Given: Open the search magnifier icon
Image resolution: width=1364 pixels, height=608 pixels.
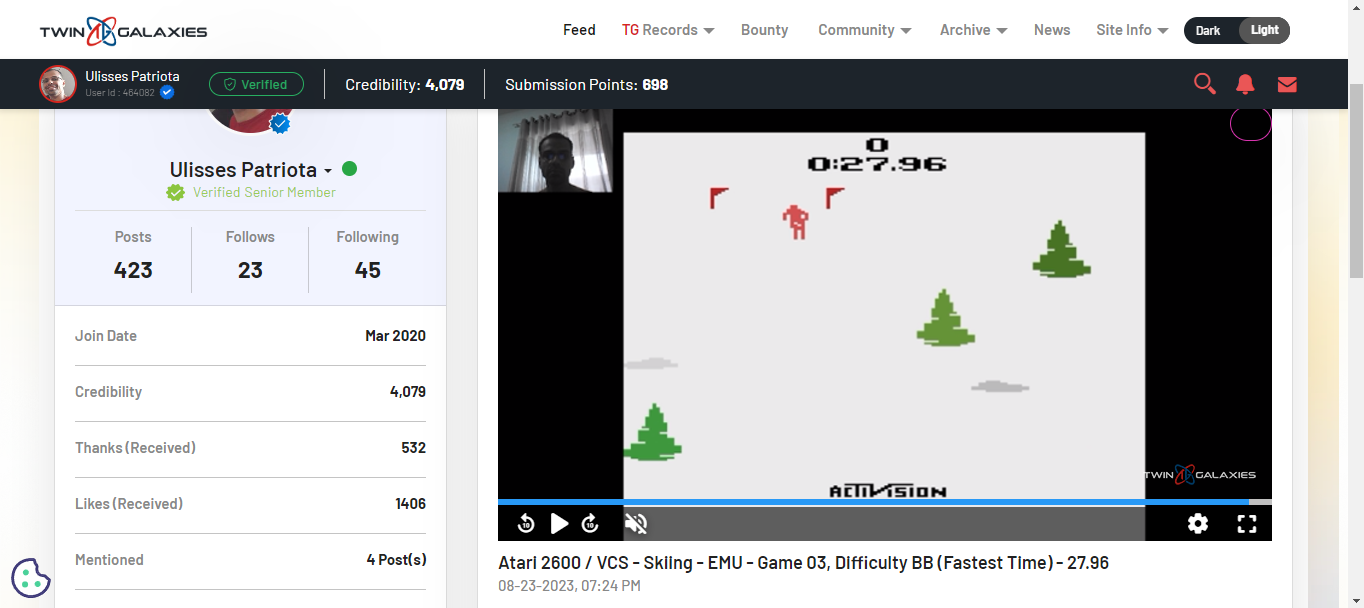Looking at the screenshot, I should tap(1205, 84).
